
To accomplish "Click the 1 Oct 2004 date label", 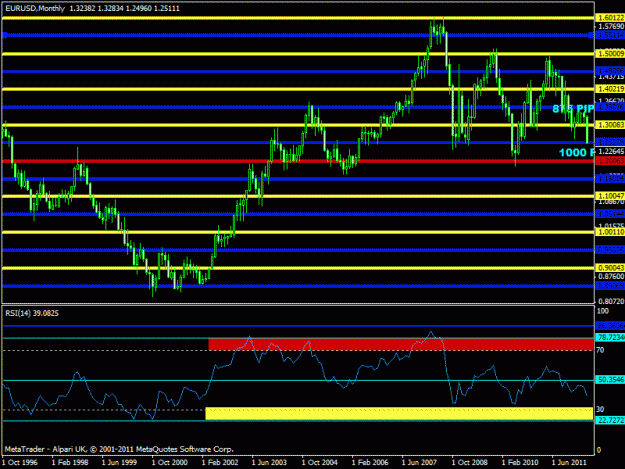I will 320,463.
